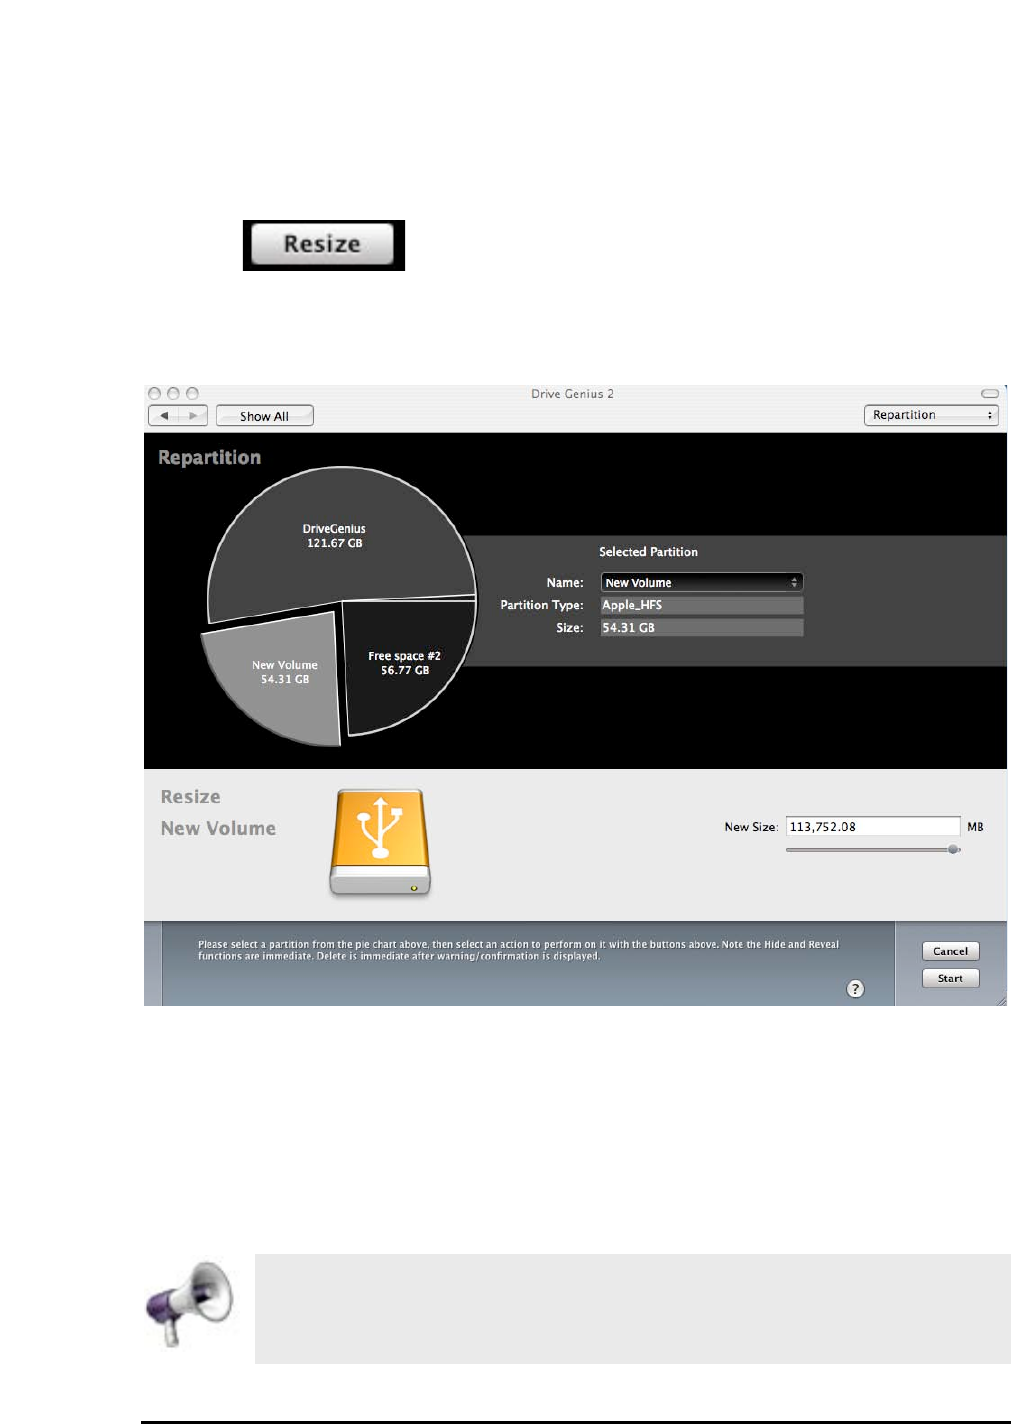
Task: Click the Size field showing 54.31 GB
Action: point(702,628)
